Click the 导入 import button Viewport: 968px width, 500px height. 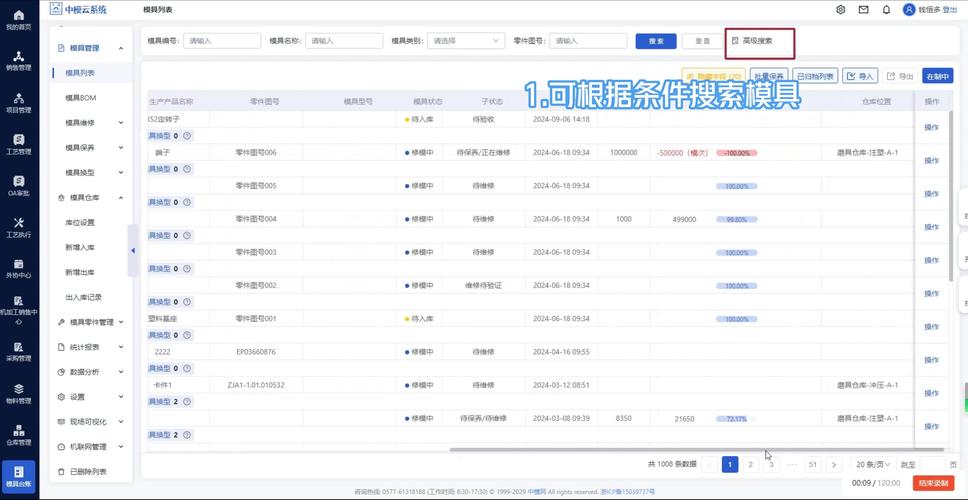pos(860,76)
